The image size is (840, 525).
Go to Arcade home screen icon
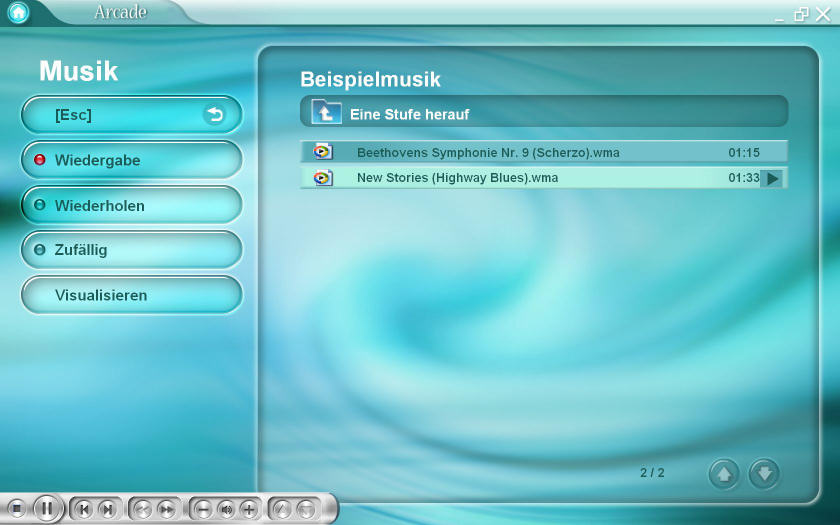18,12
